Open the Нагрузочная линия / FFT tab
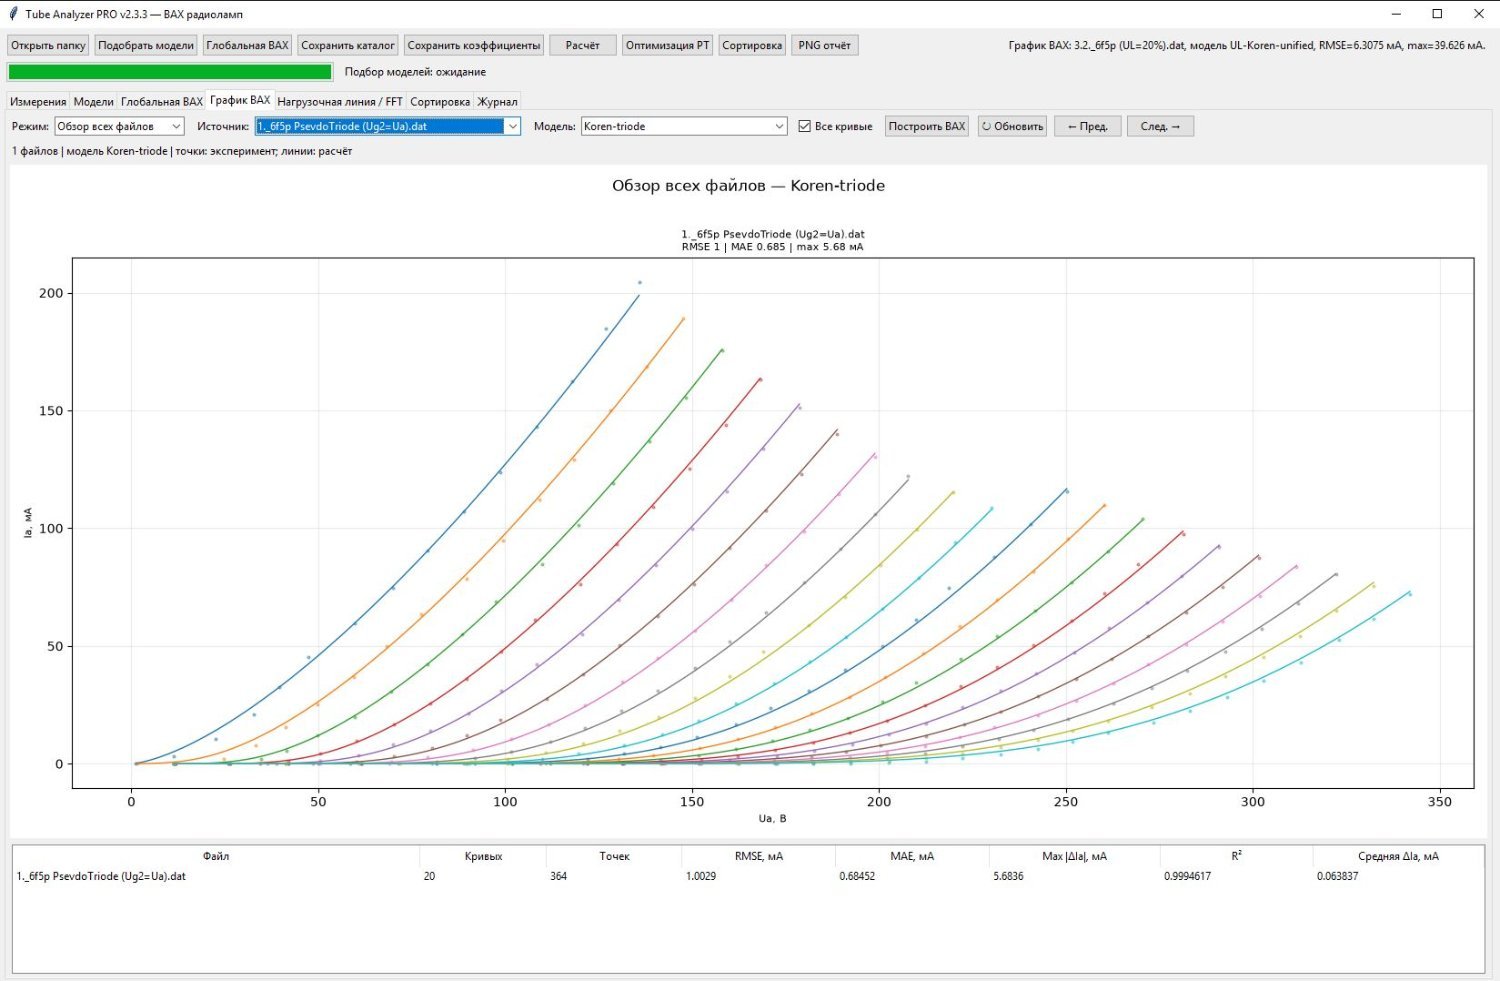The height and width of the screenshot is (981, 1500). 340,102
